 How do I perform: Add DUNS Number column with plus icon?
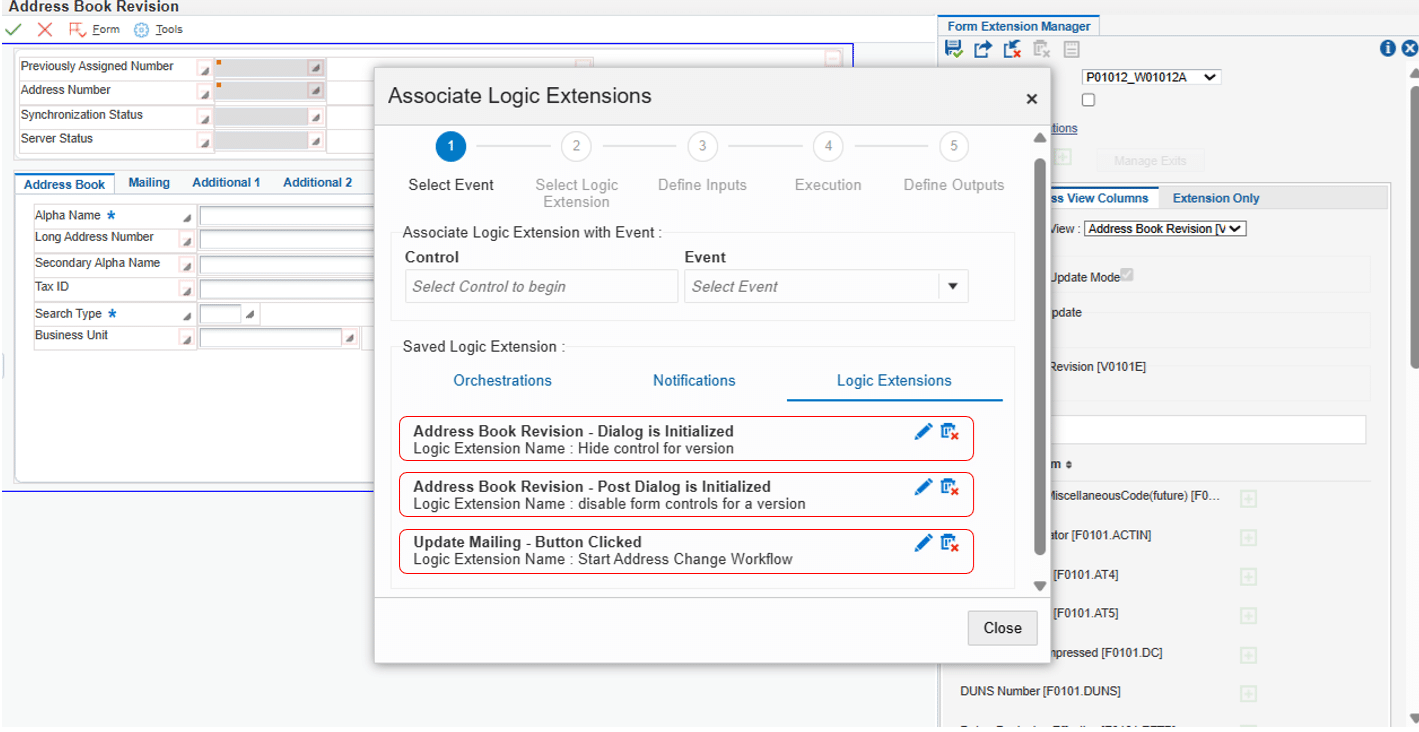(1248, 693)
